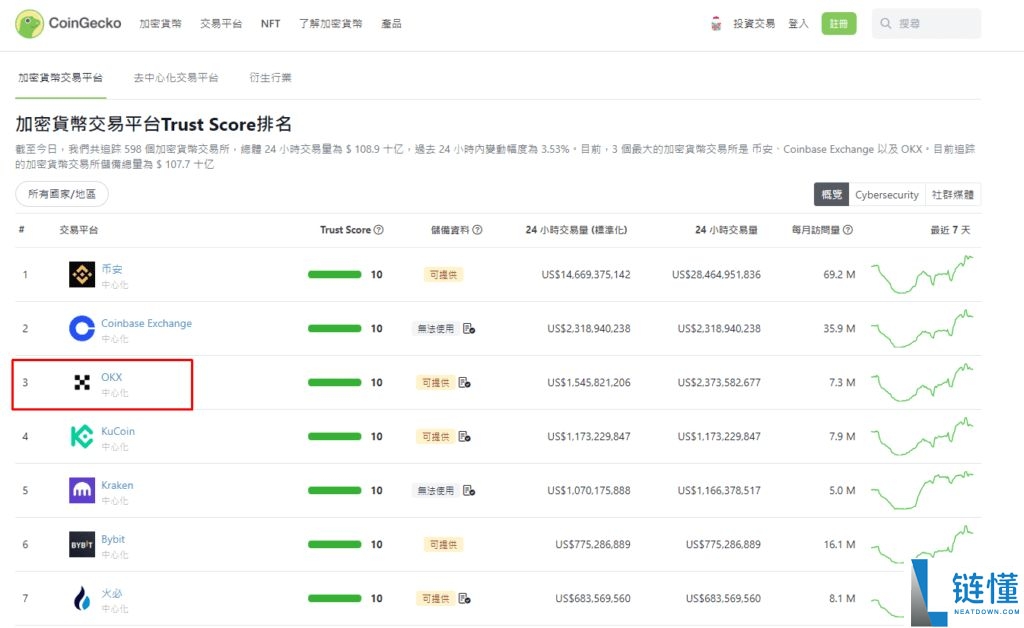Click the 可提供 badge in Bybit row
The image size is (1024, 628).
pos(443,544)
